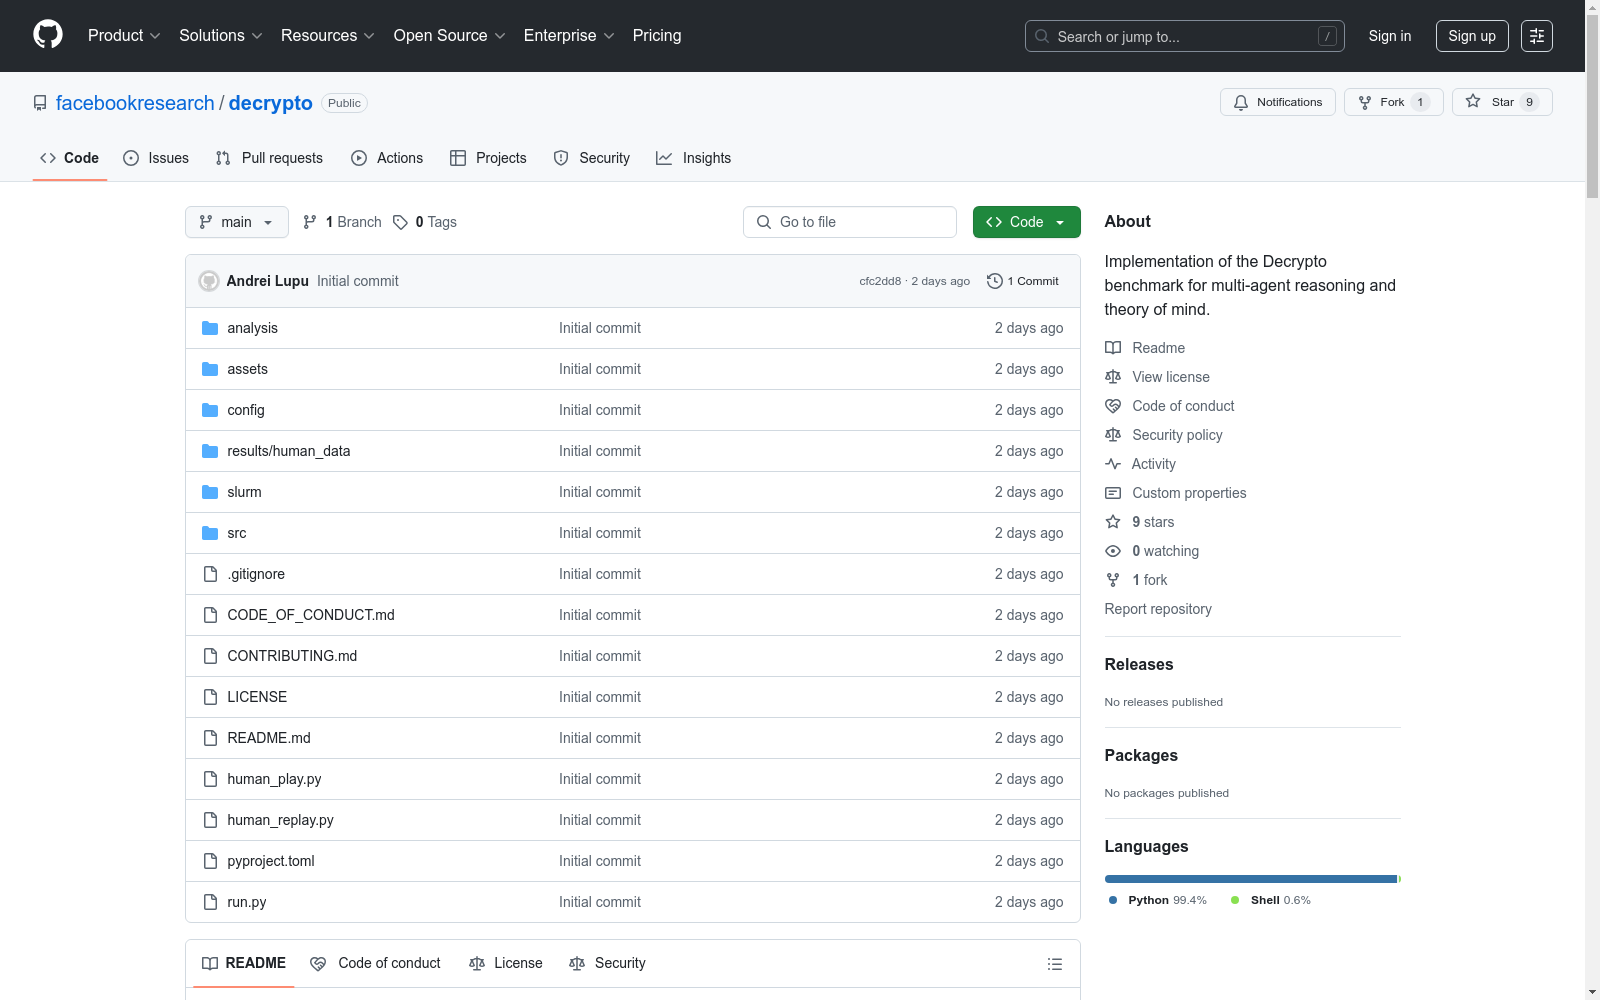1600x1000 pixels.
Task: Click the Sign in link
Action: [1390, 36]
